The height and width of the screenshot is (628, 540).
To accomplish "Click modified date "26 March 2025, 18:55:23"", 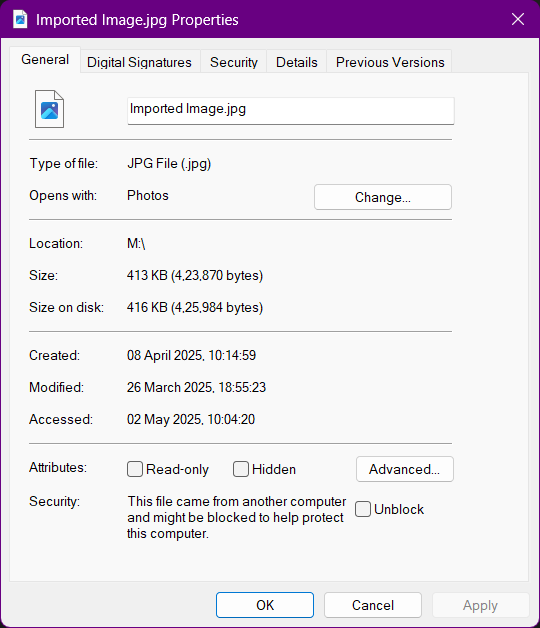I will click(x=196, y=387).
